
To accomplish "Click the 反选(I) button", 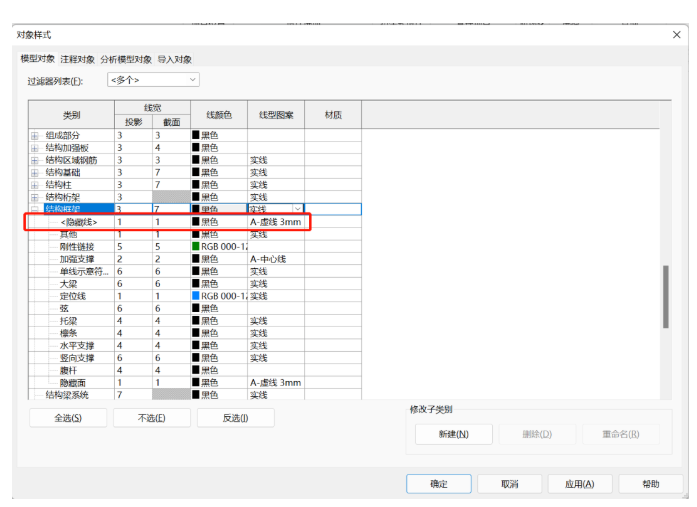I will click(x=236, y=418).
